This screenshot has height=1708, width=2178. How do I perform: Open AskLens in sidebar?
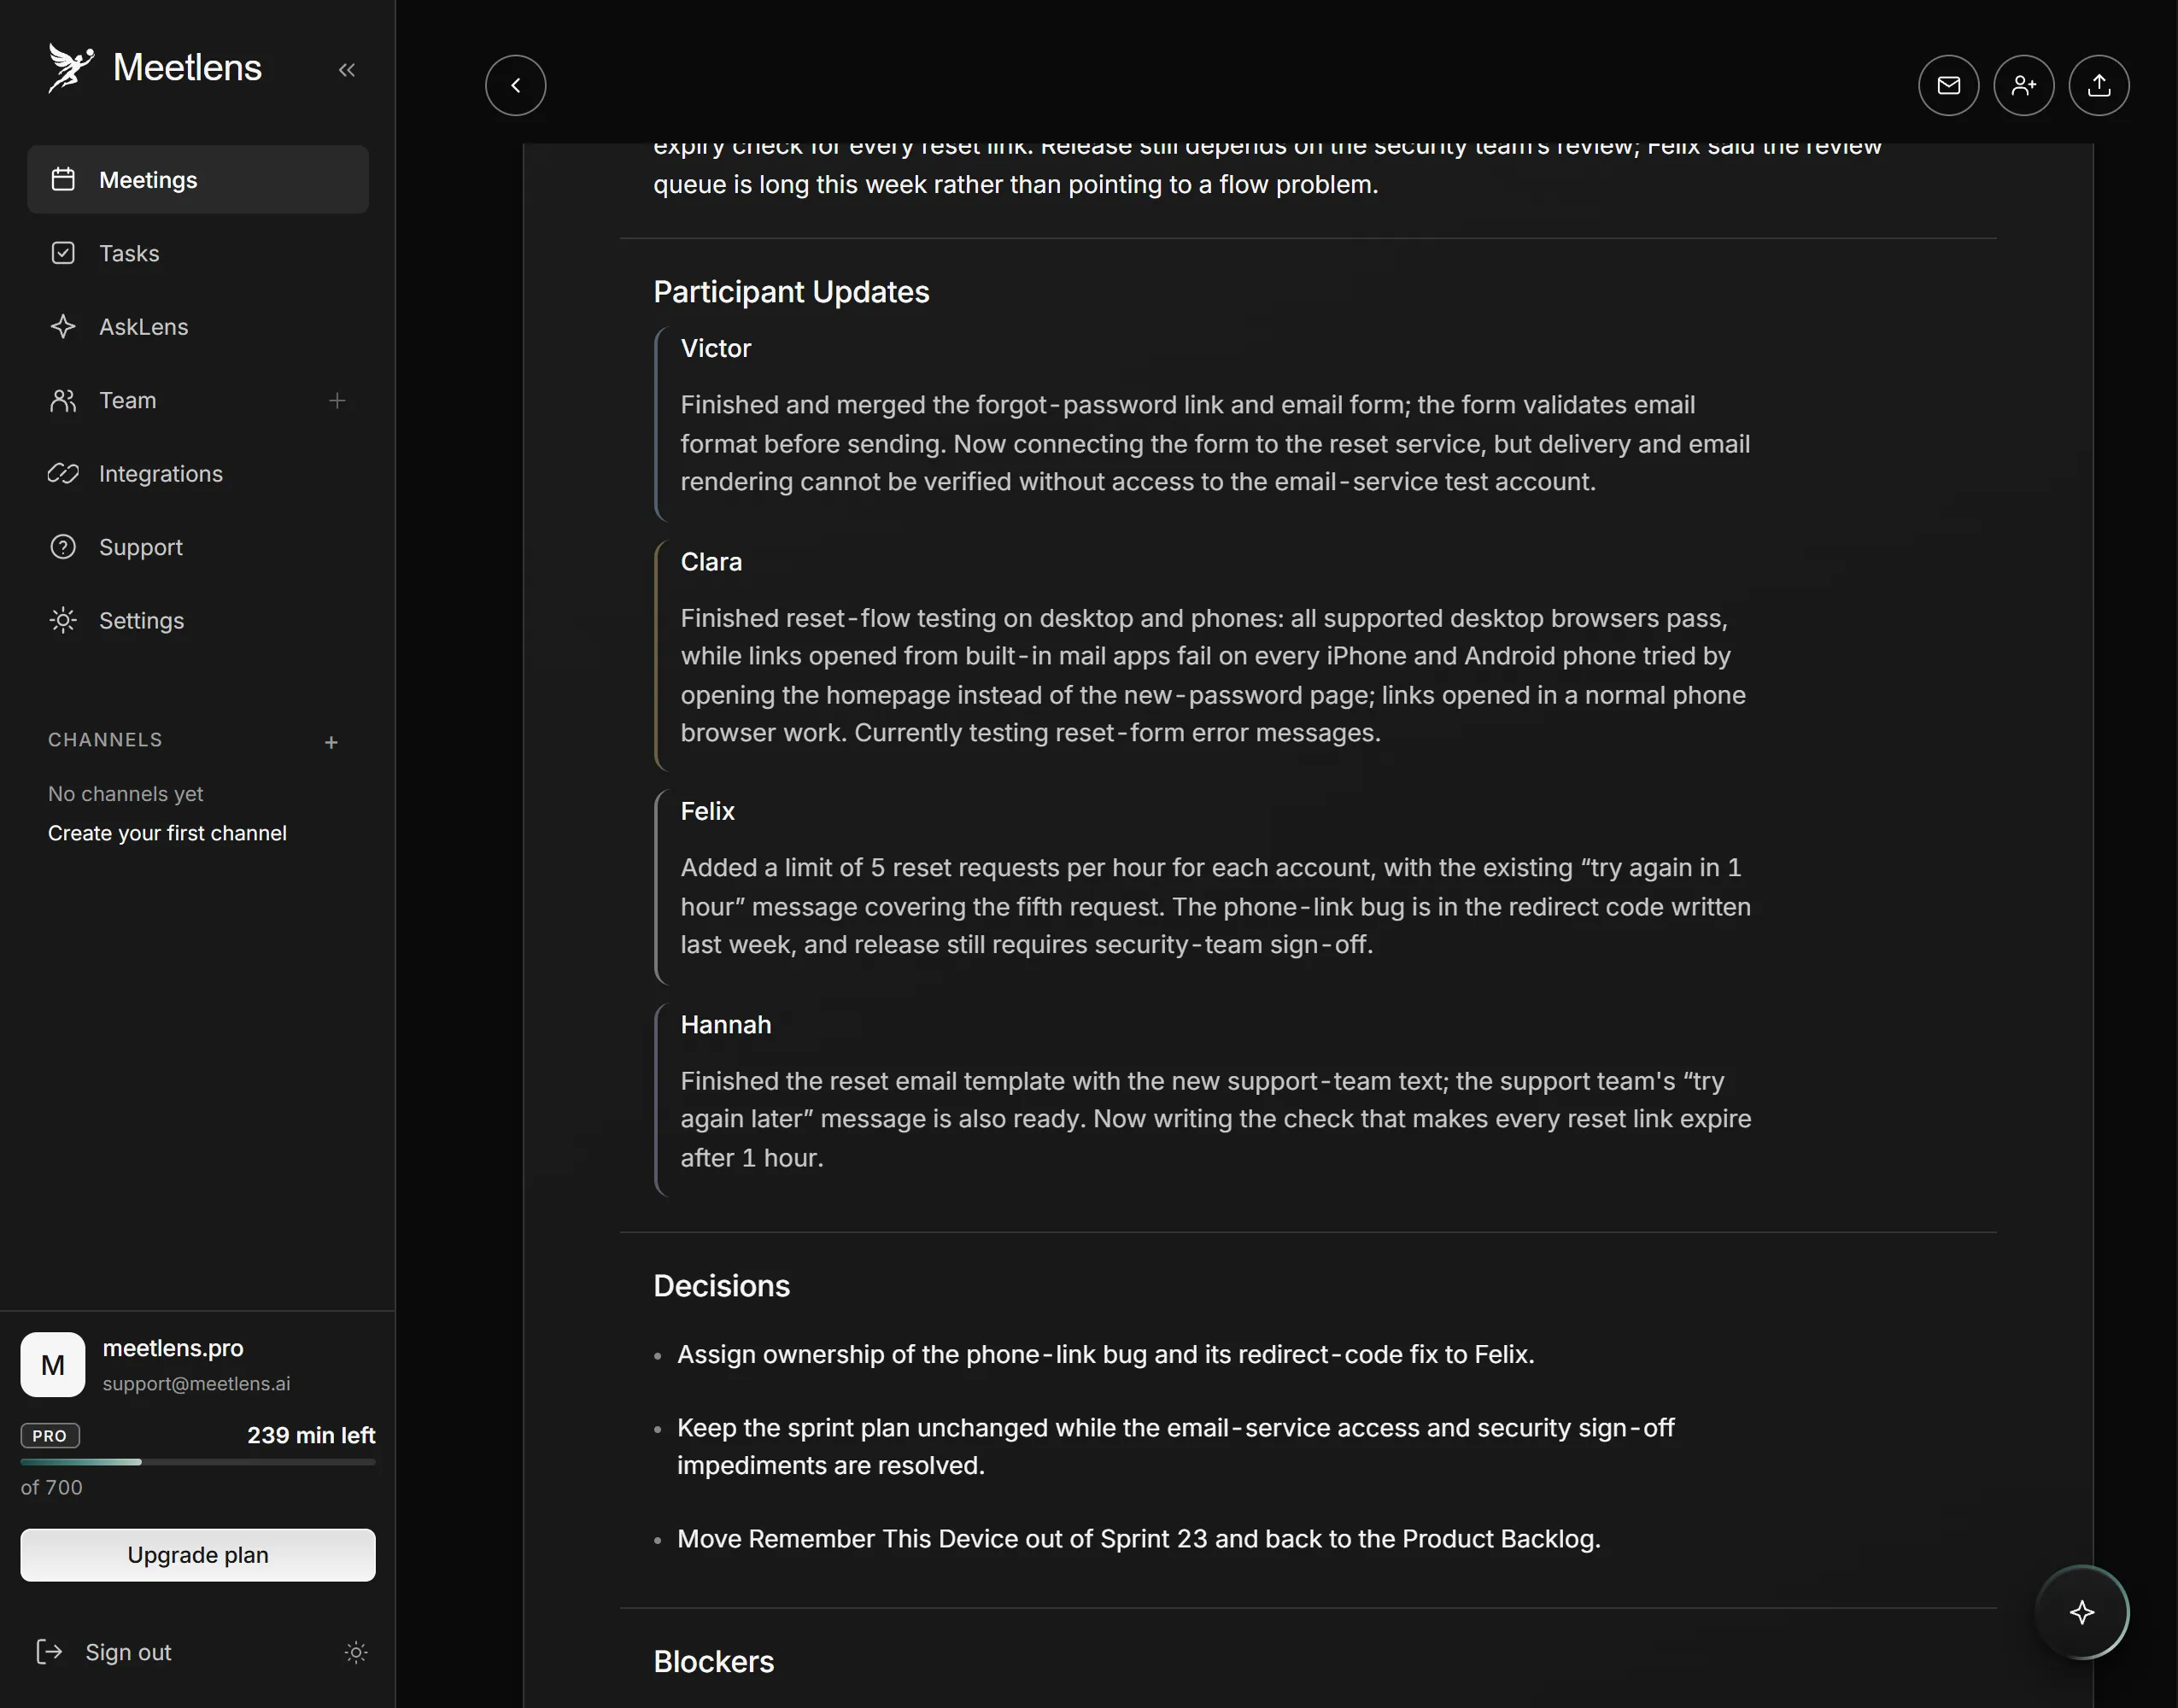point(198,327)
